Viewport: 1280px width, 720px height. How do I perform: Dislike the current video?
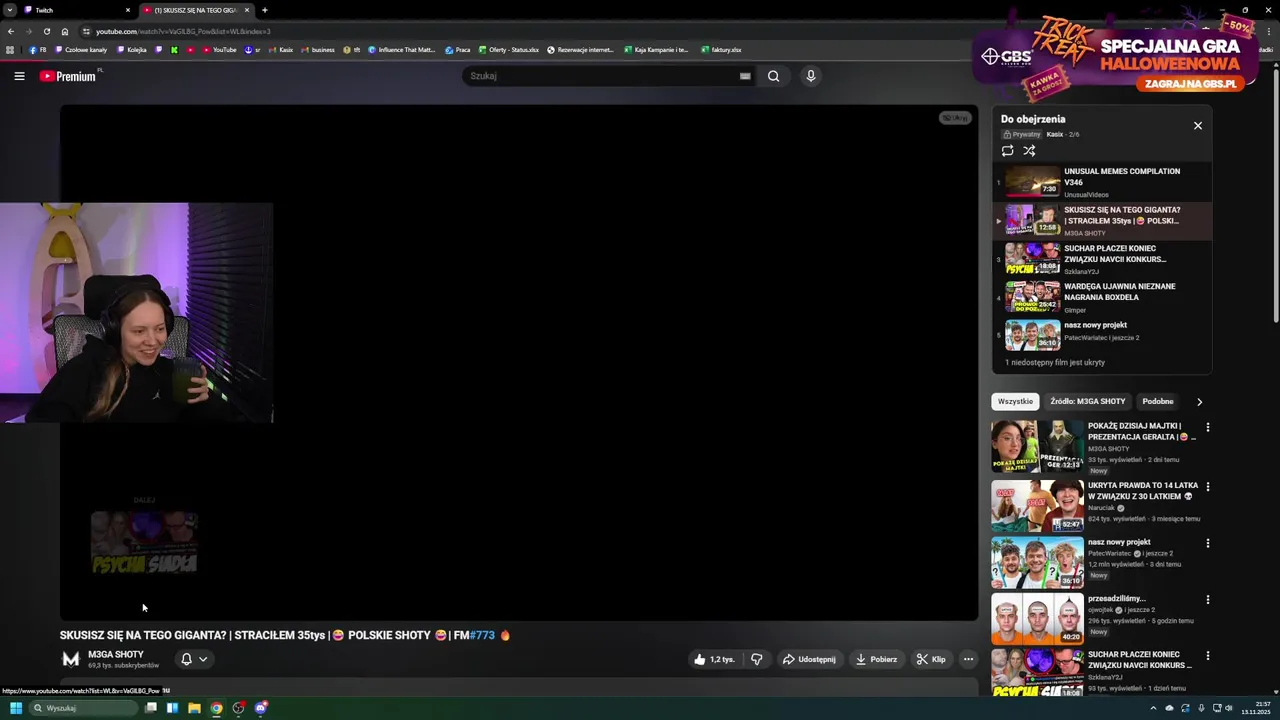click(757, 659)
